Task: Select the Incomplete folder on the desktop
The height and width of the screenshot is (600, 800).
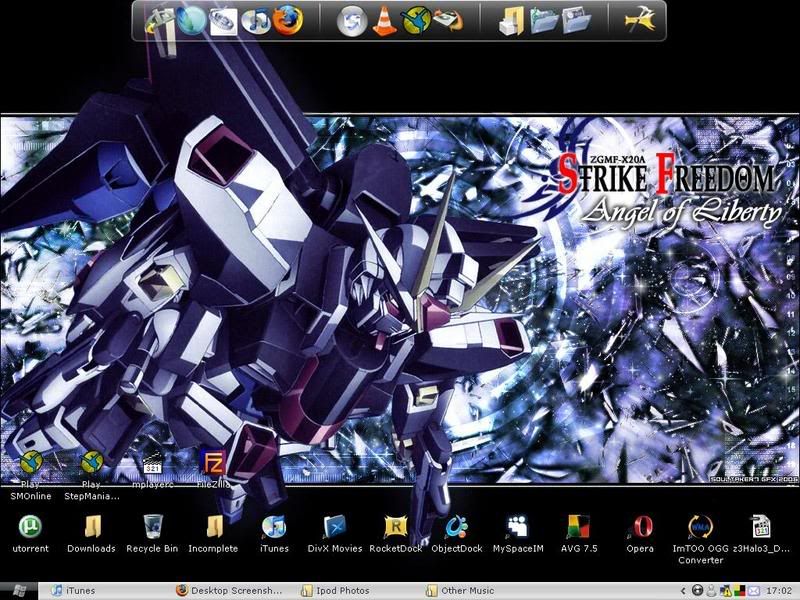Action: (x=213, y=534)
